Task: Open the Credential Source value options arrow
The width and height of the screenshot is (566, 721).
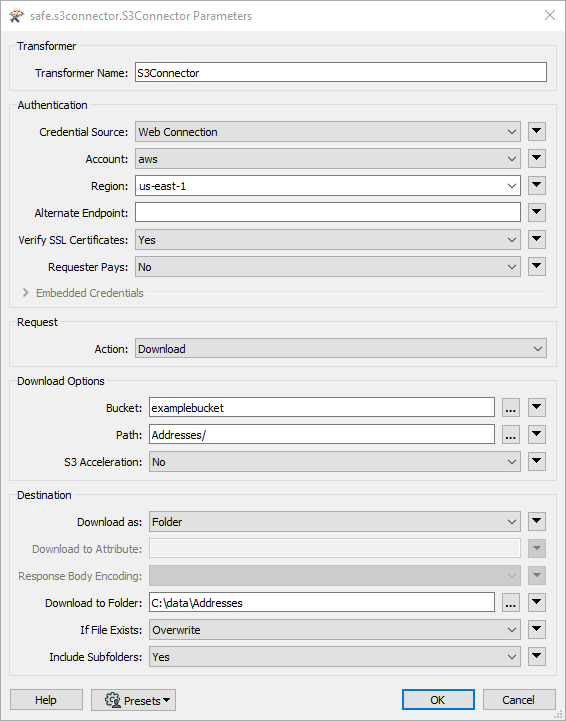Action: (x=537, y=132)
